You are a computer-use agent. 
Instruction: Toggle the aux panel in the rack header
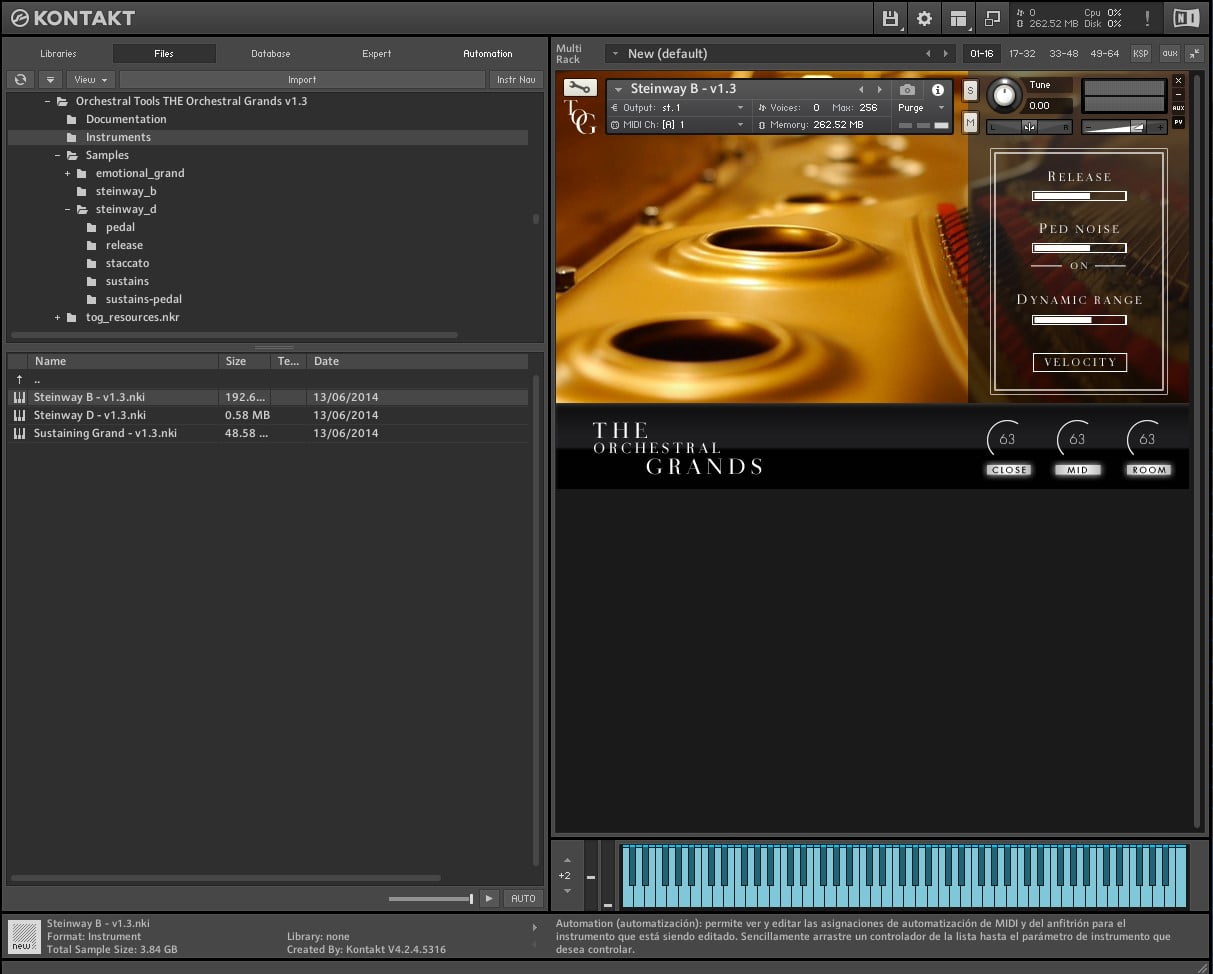tap(1168, 54)
